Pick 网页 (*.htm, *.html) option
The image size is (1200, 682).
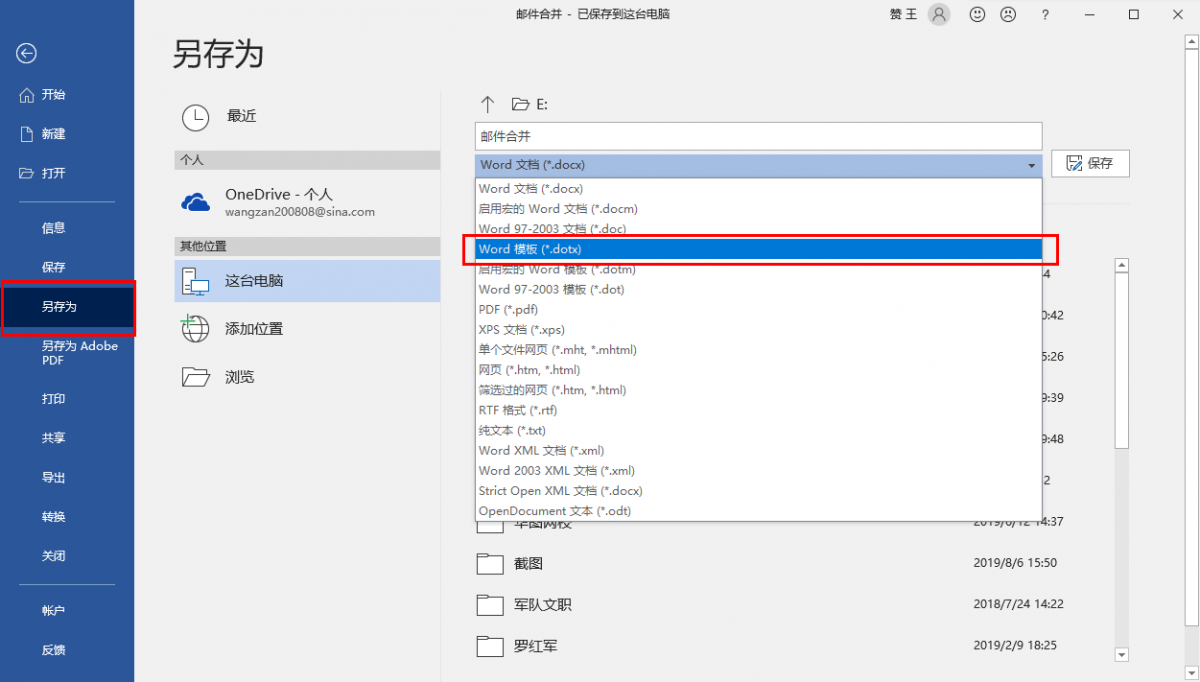coord(759,370)
